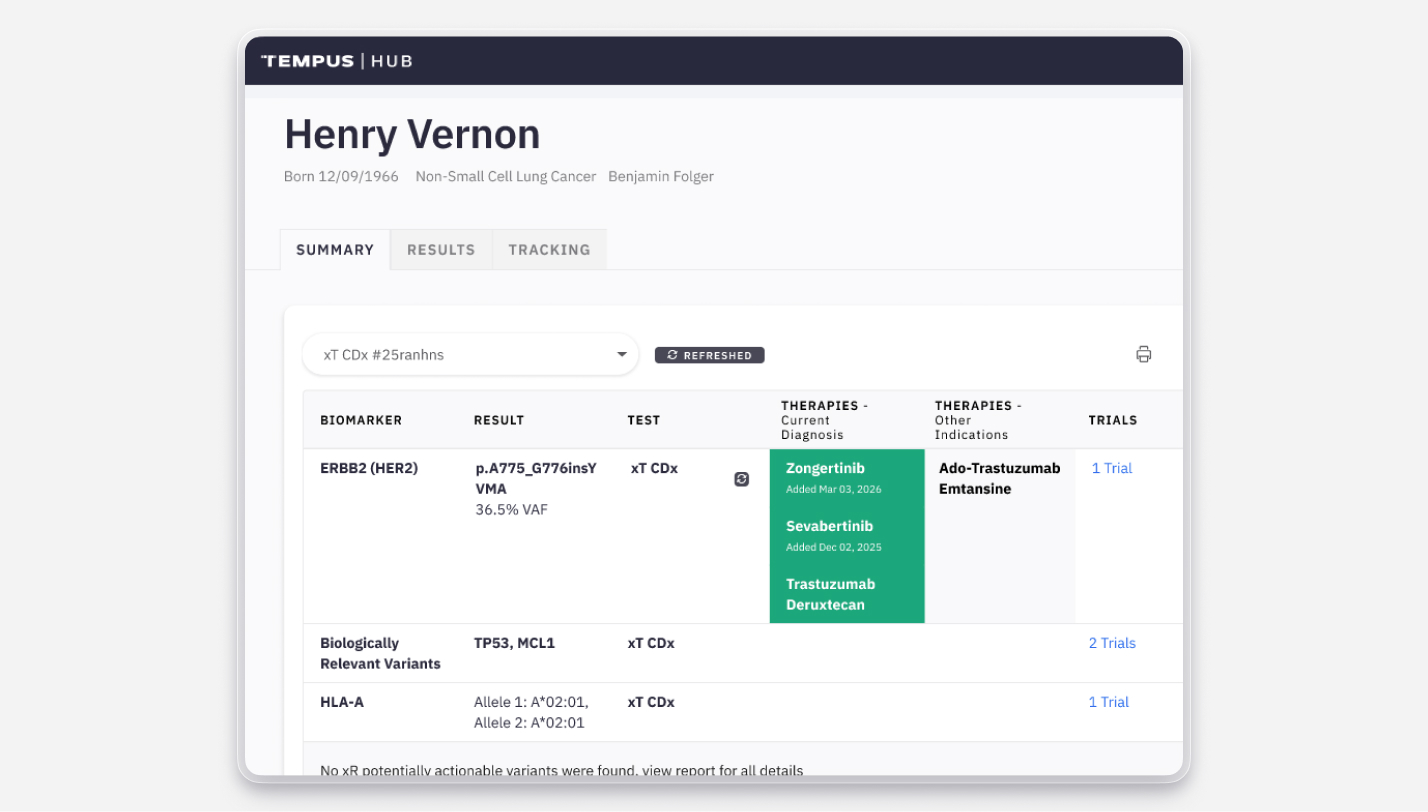This screenshot has height=812, width=1428.
Task: Click the refresh icon in ERBB2 row
Action: pyautogui.click(x=741, y=479)
